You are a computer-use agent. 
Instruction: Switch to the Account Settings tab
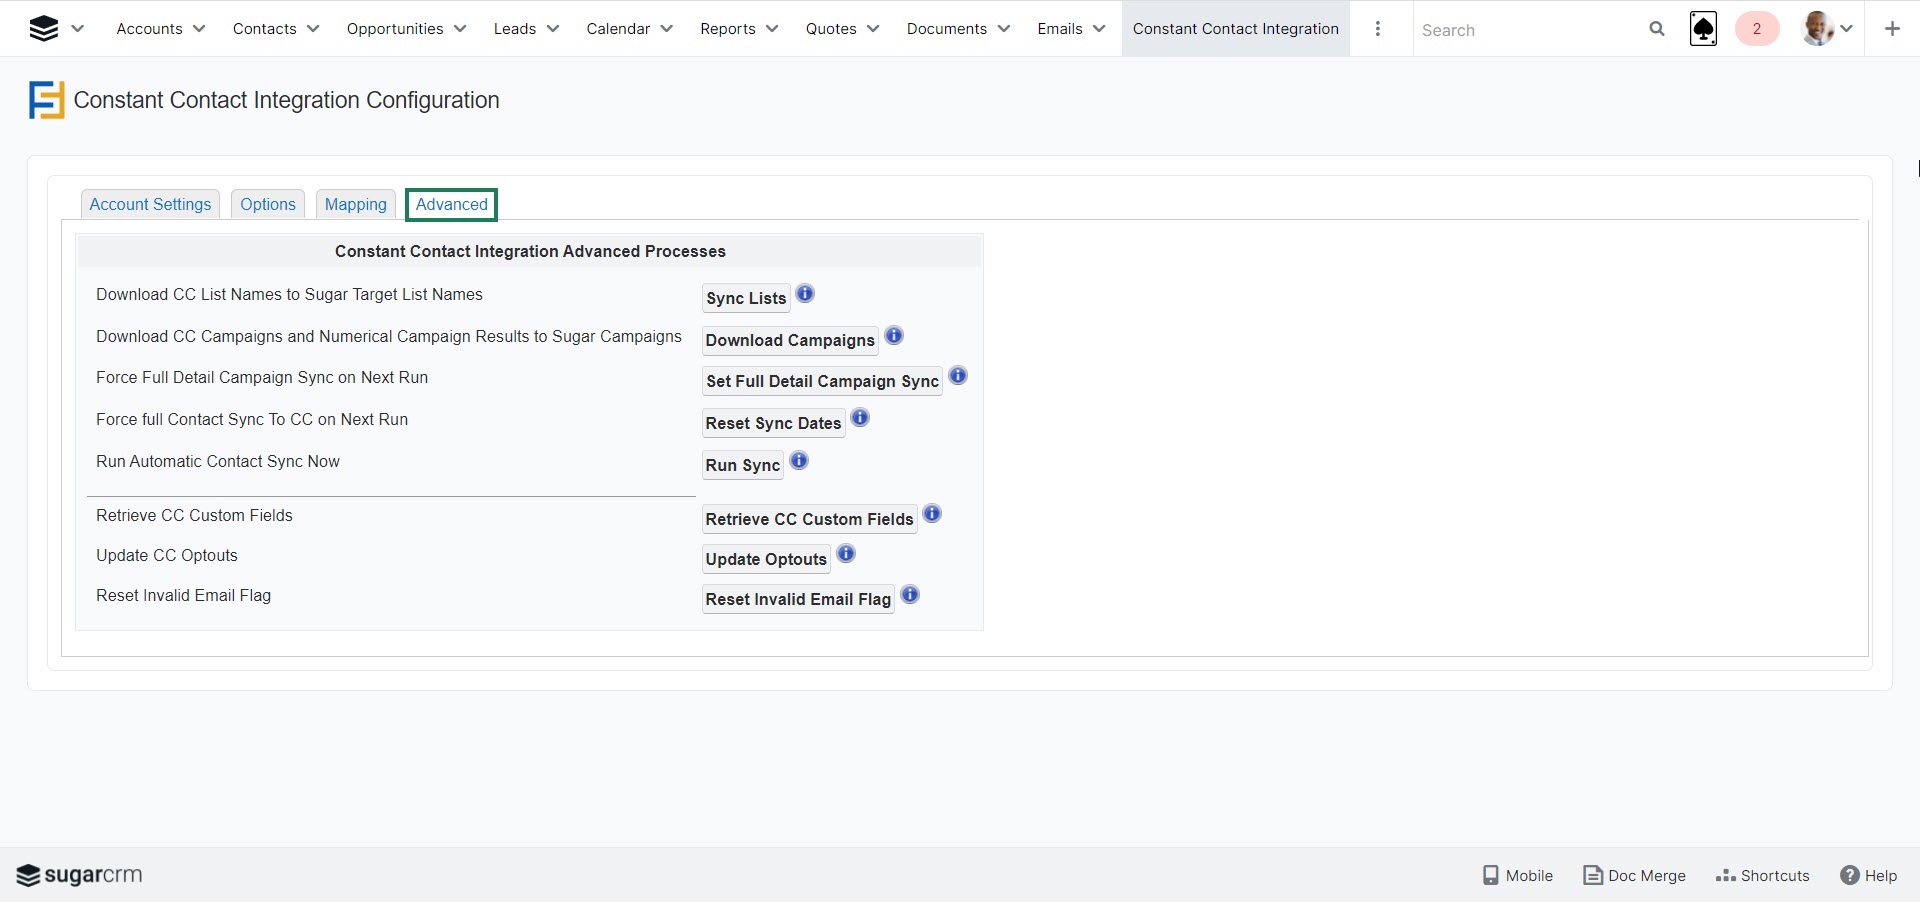coord(150,204)
